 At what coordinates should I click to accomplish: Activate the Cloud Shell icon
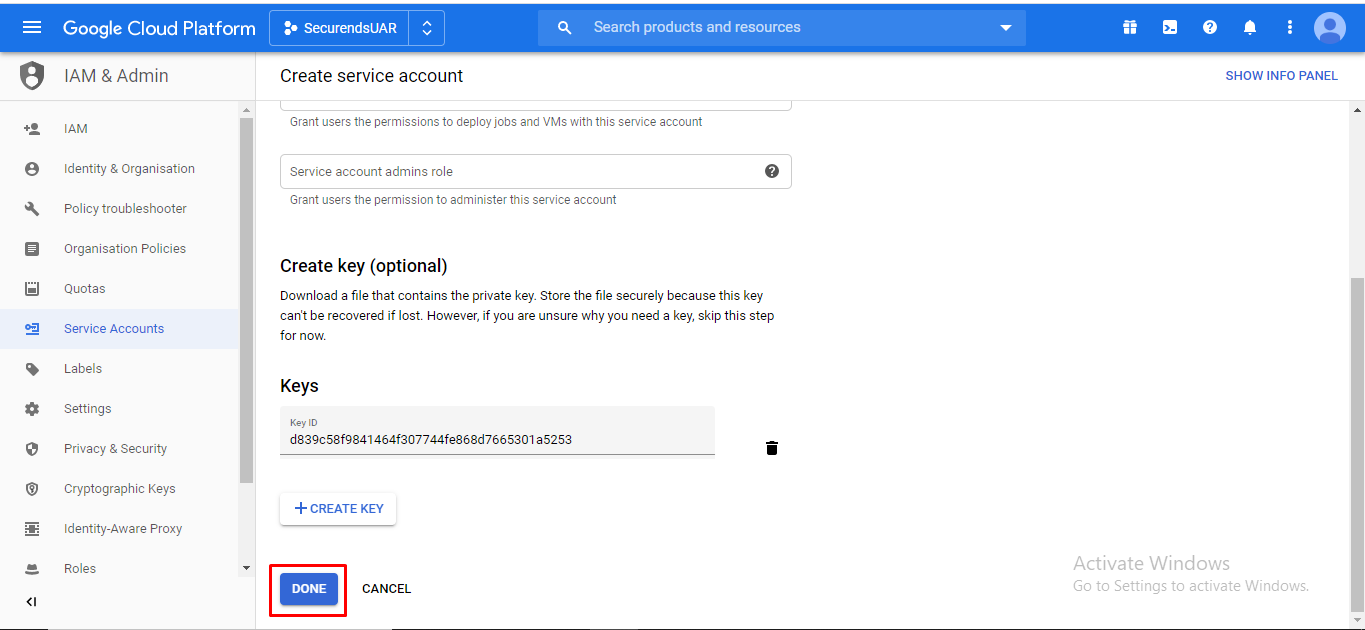(1169, 27)
